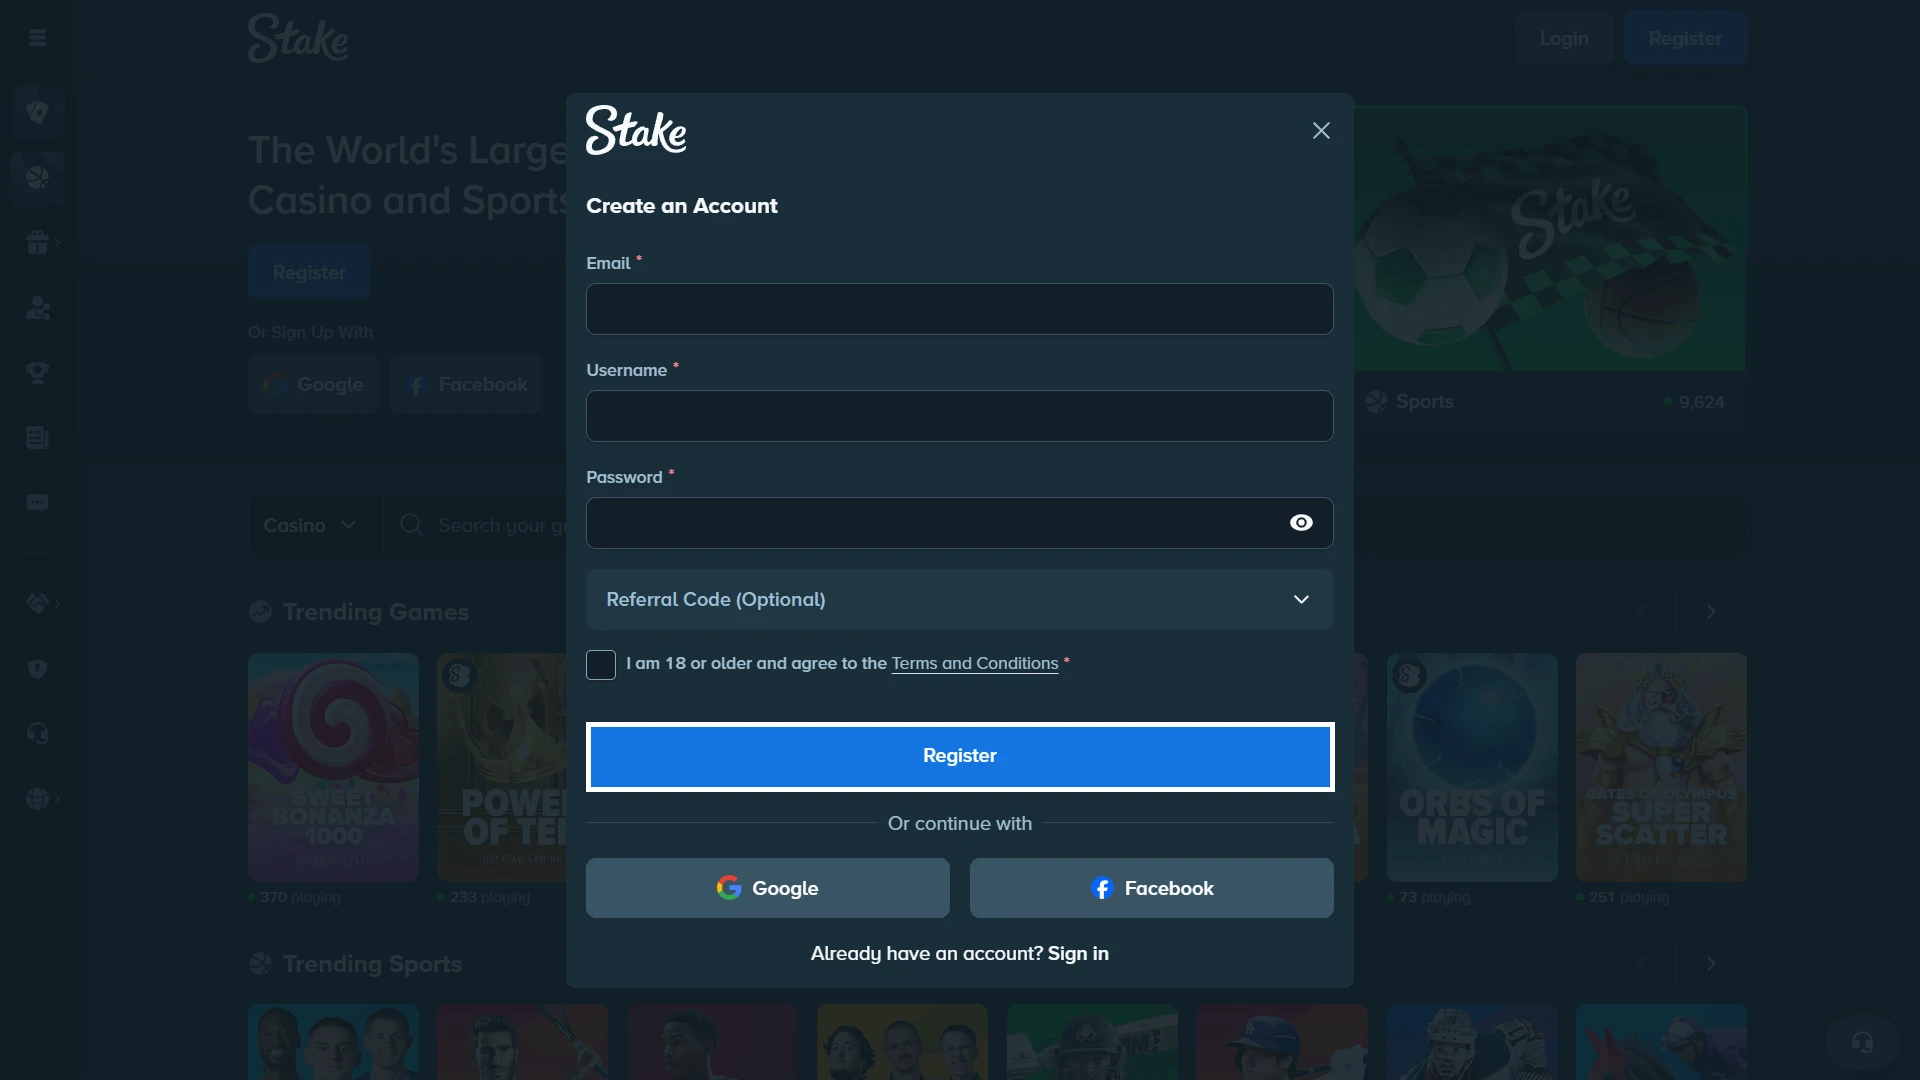This screenshot has width=1920, height=1080.
Task: Open the live support headset sidebar icon
Action: 38,733
